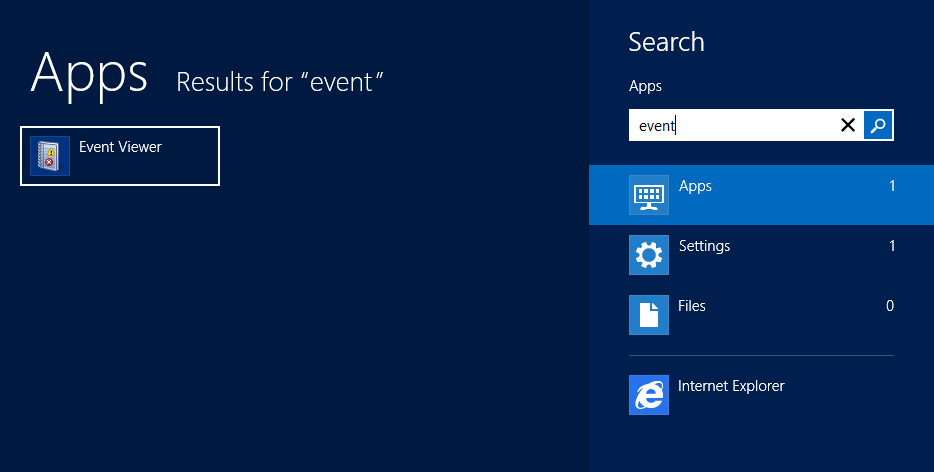Viewport: 934px width, 472px height.
Task: Filter search results by Files
Action: tap(692, 306)
